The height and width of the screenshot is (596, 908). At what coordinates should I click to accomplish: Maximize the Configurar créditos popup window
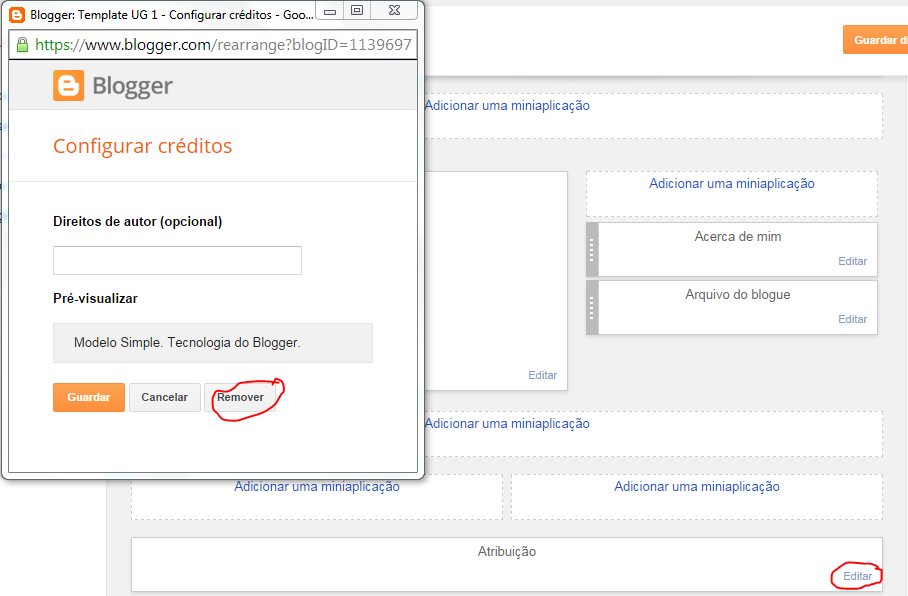[357, 10]
